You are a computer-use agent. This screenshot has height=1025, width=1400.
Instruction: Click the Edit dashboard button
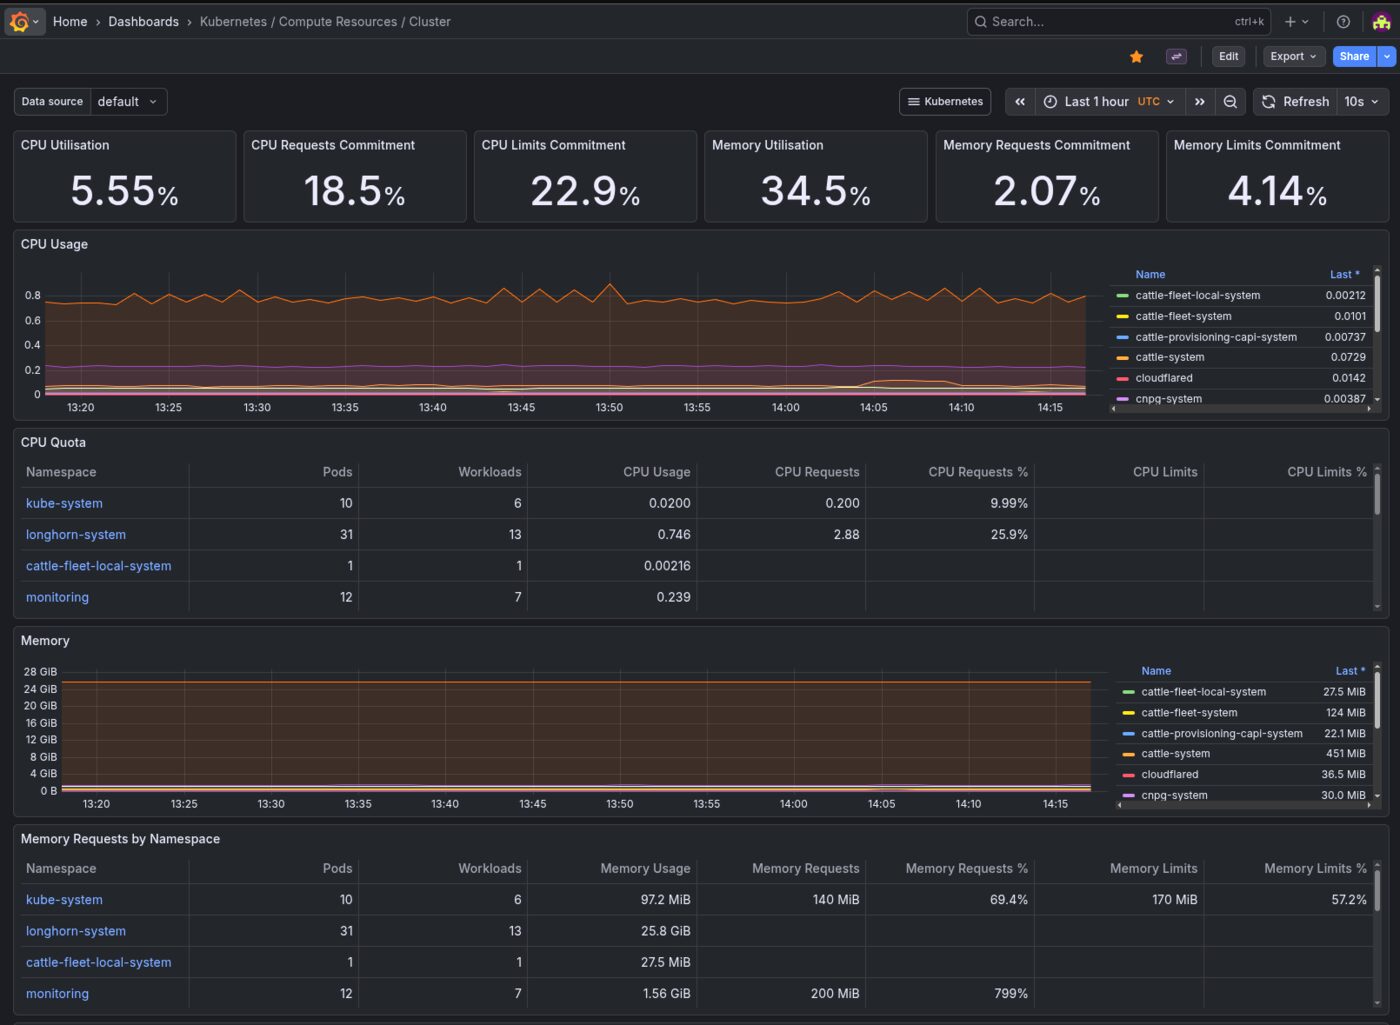point(1229,57)
